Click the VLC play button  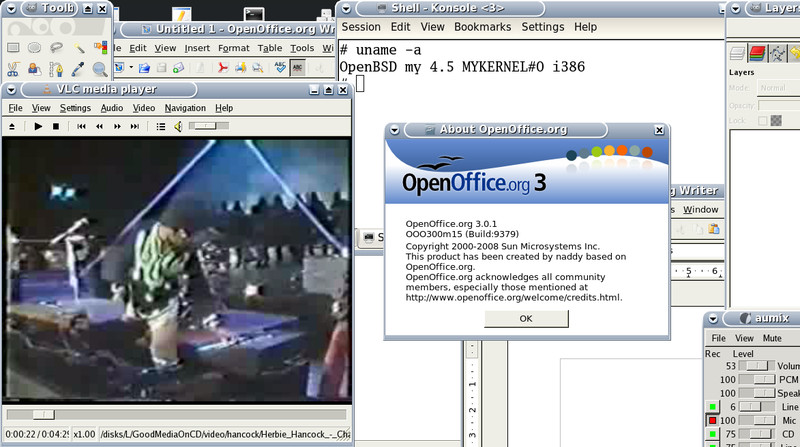click(x=38, y=126)
